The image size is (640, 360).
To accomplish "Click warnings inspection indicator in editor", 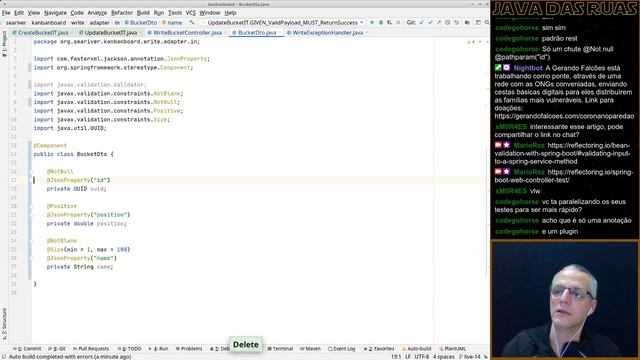I will [471, 42].
